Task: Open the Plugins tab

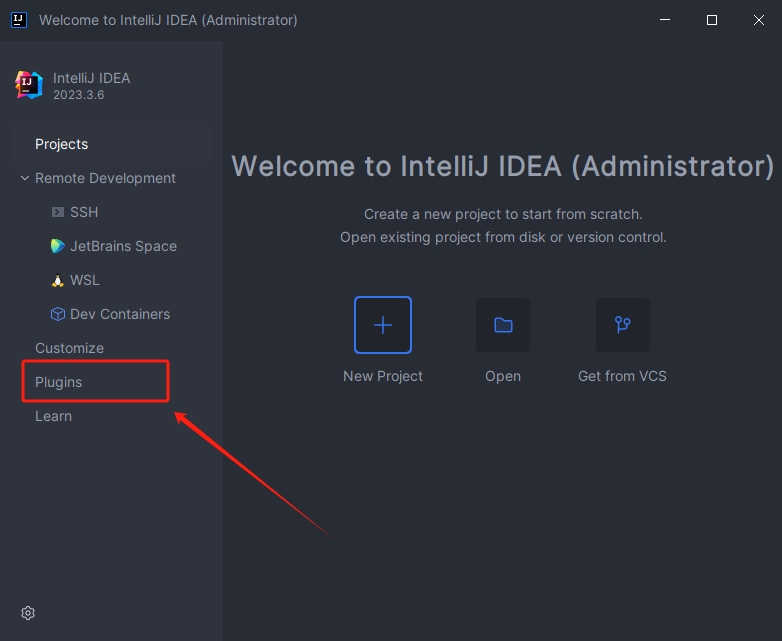Action: pyautogui.click(x=59, y=382)
